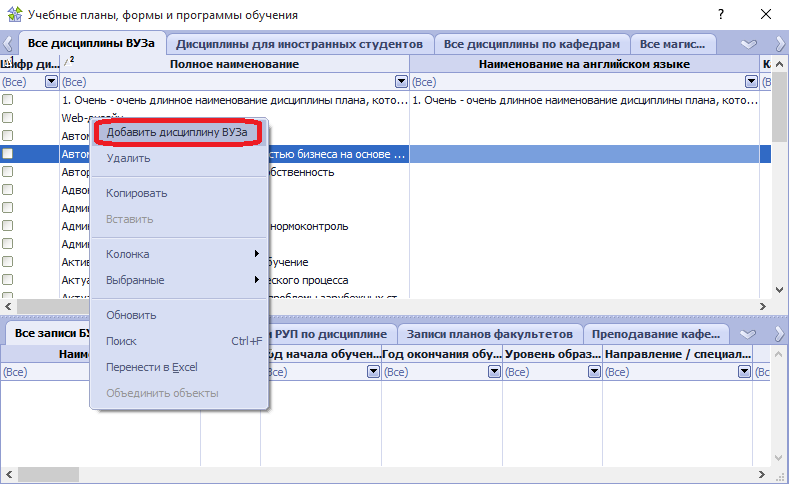Viewport: 789px width, 484px height.
Task: Grab the lower table horizontal scrollbar thumb
Action: coord(48,474)
